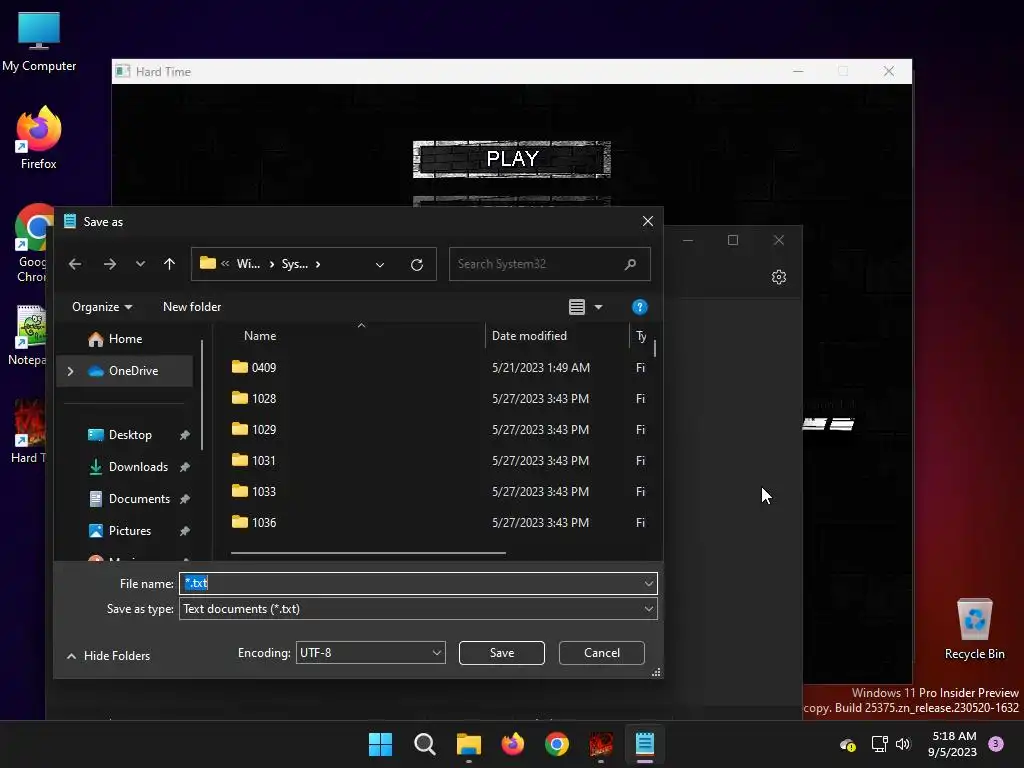Viewport: 1024px width, 768px height.
Task: Collapse with Hide Folders
Action: click(108, 656)
